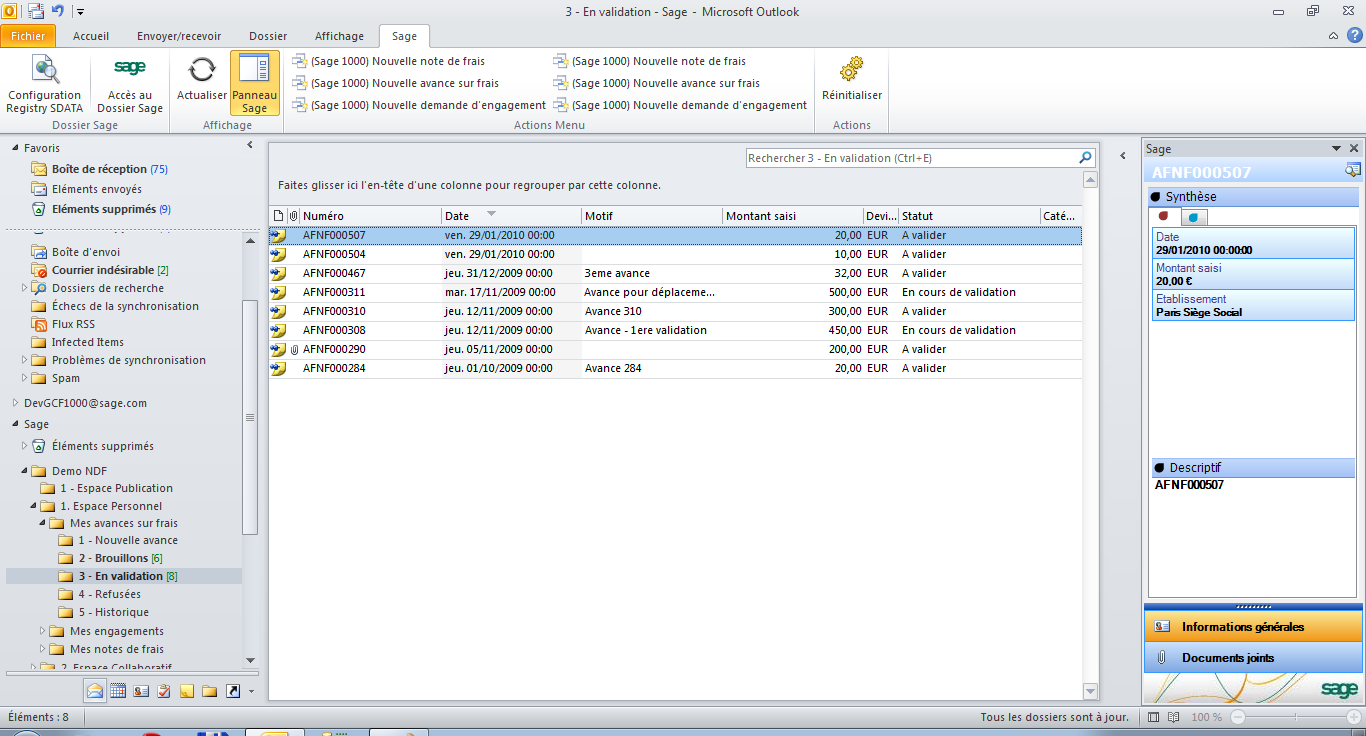Click the undo arrow in quick access toolbar
The image size is (1366, 736).
pyautogui.click(x=58, y=12)
